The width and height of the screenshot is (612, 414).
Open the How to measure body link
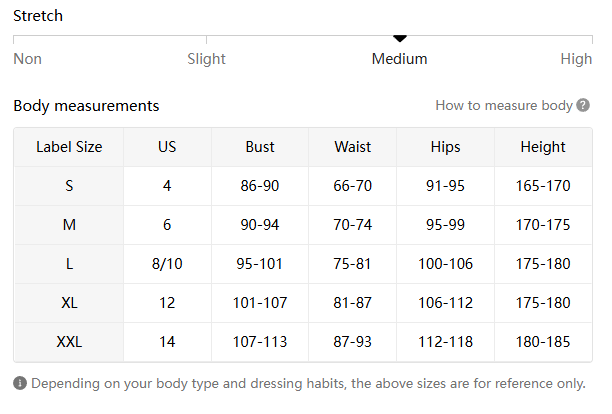pyautogui.click(x=504, y=105)
